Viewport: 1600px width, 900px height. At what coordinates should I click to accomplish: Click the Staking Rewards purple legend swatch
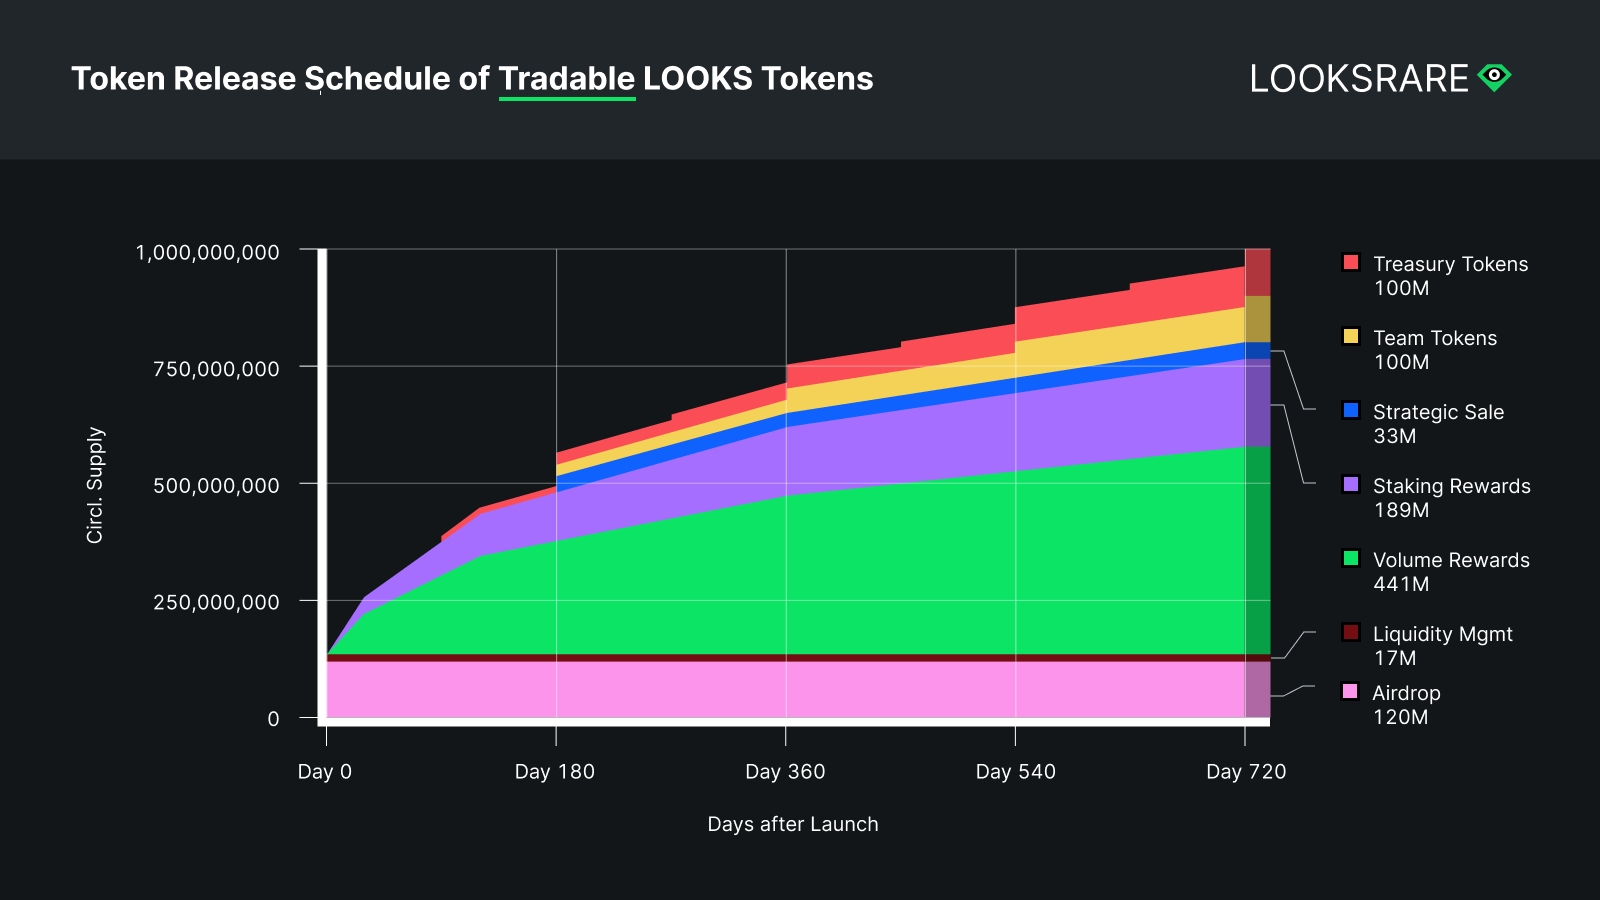pos(1351,484)
